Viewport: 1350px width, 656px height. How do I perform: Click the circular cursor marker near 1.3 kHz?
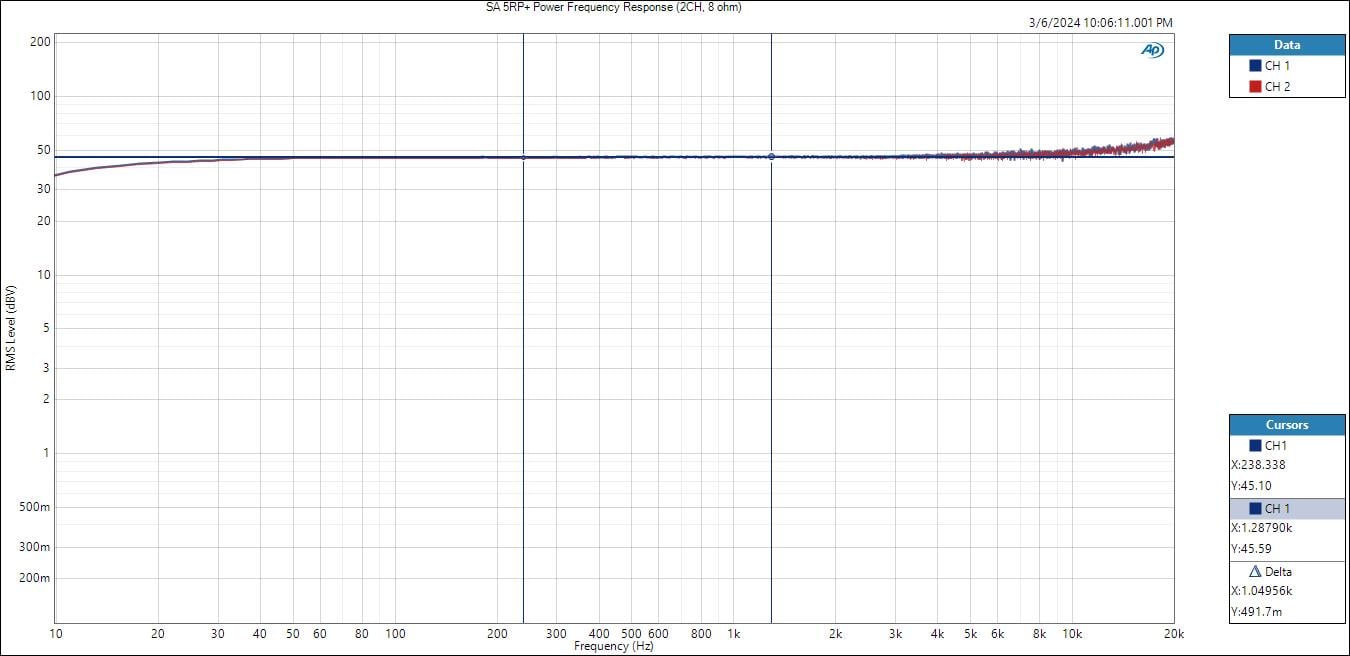[771, 157]
